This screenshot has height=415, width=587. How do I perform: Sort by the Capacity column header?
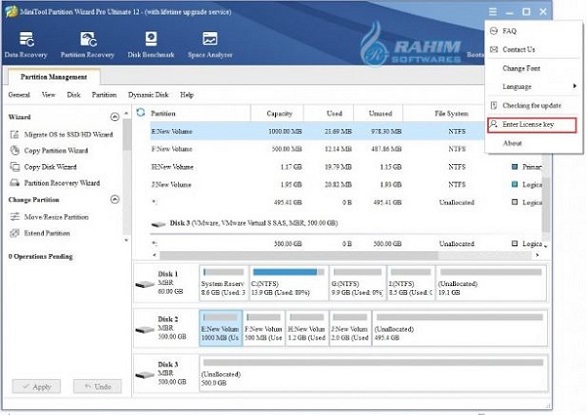pos(279,113)
